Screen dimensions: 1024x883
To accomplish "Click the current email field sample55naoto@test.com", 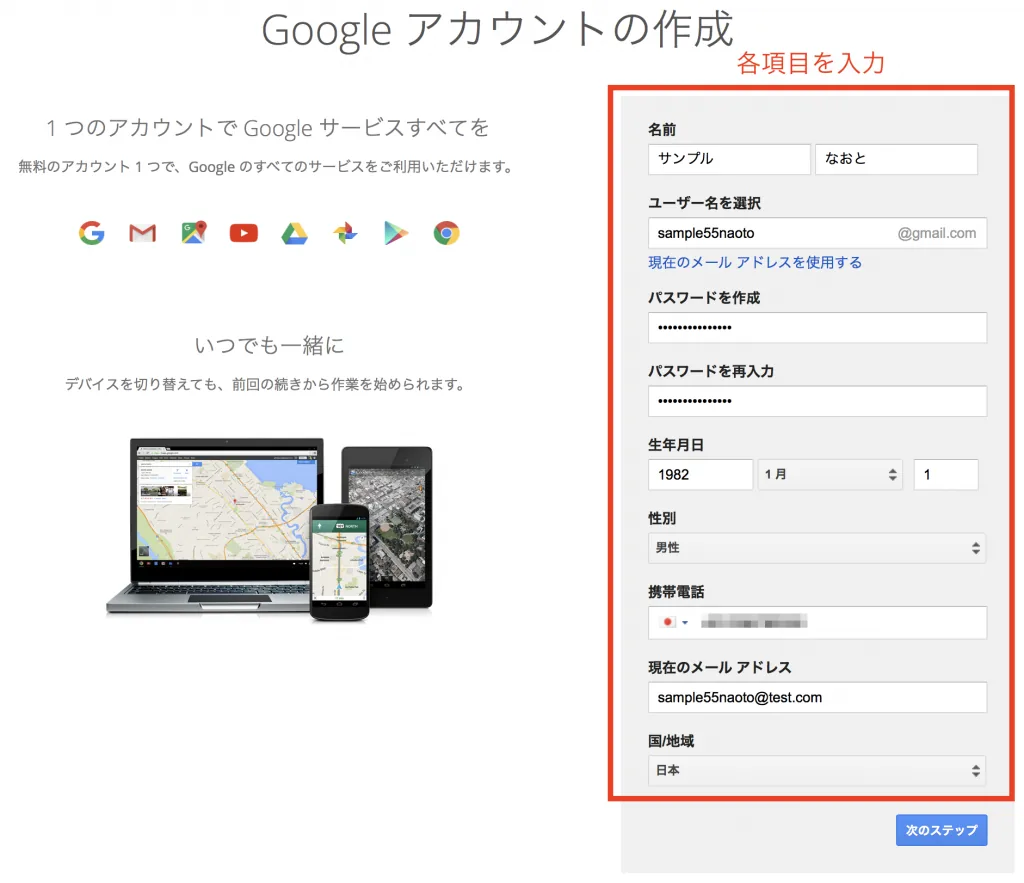I will click(x=818, y=698).
